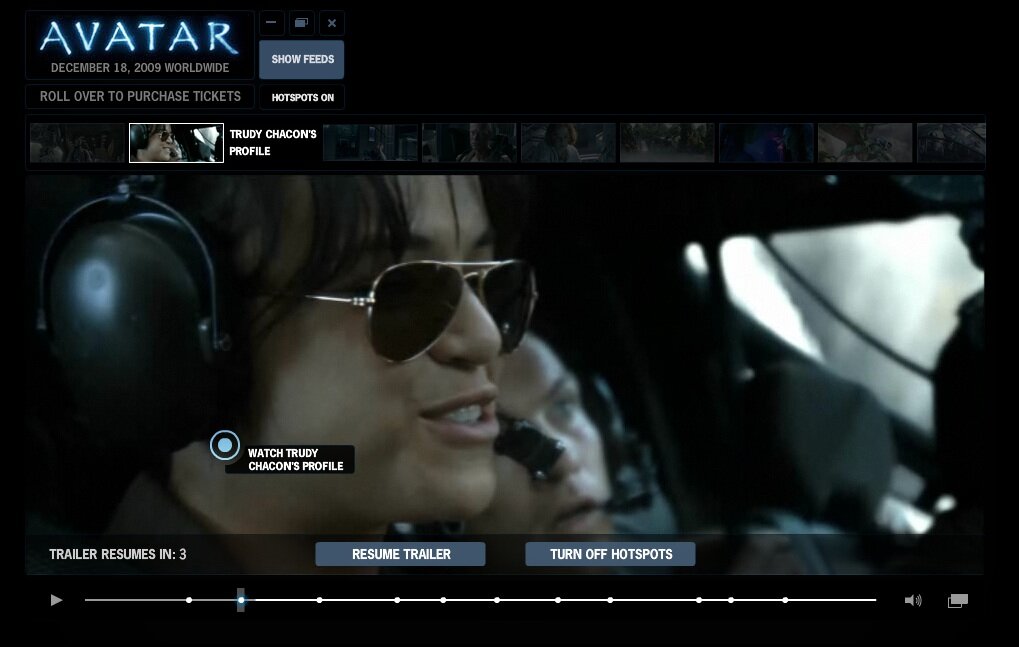Click the Show Feeds button
1019x647 pixels.
(x=302, y=59)
